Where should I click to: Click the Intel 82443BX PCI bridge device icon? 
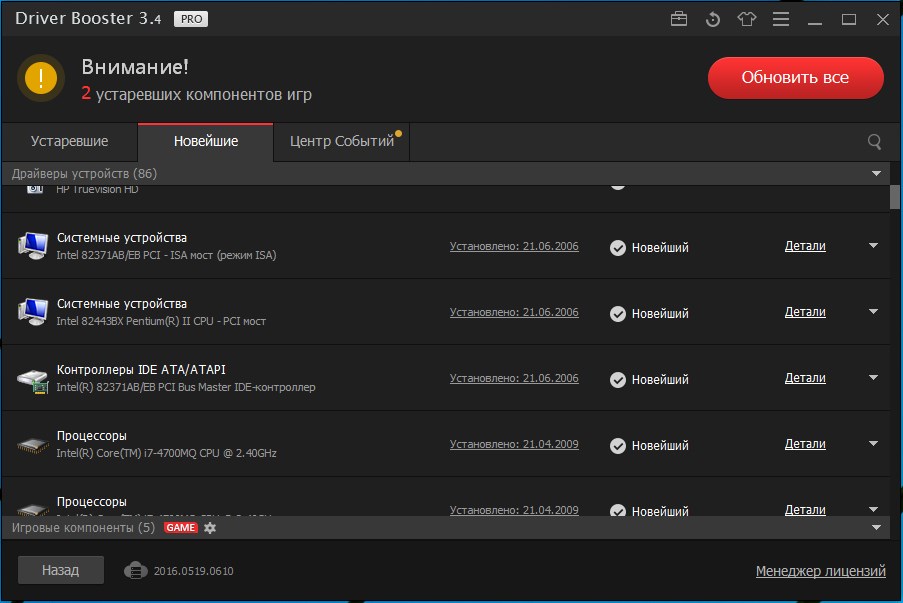33,312
